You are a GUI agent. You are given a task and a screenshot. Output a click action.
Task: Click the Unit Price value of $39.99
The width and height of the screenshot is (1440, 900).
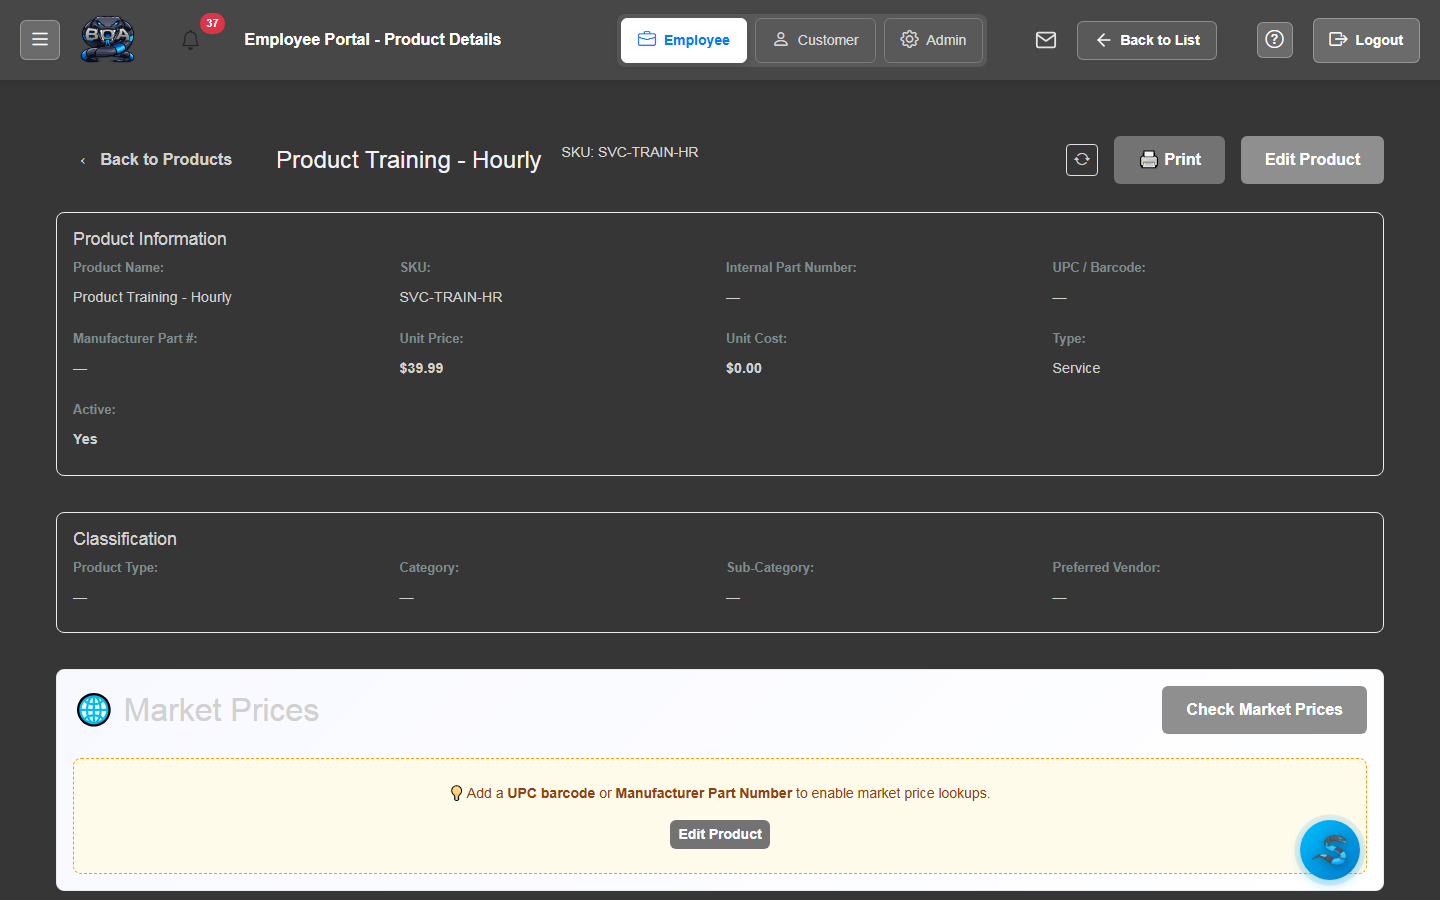click(x=421, y=368)
